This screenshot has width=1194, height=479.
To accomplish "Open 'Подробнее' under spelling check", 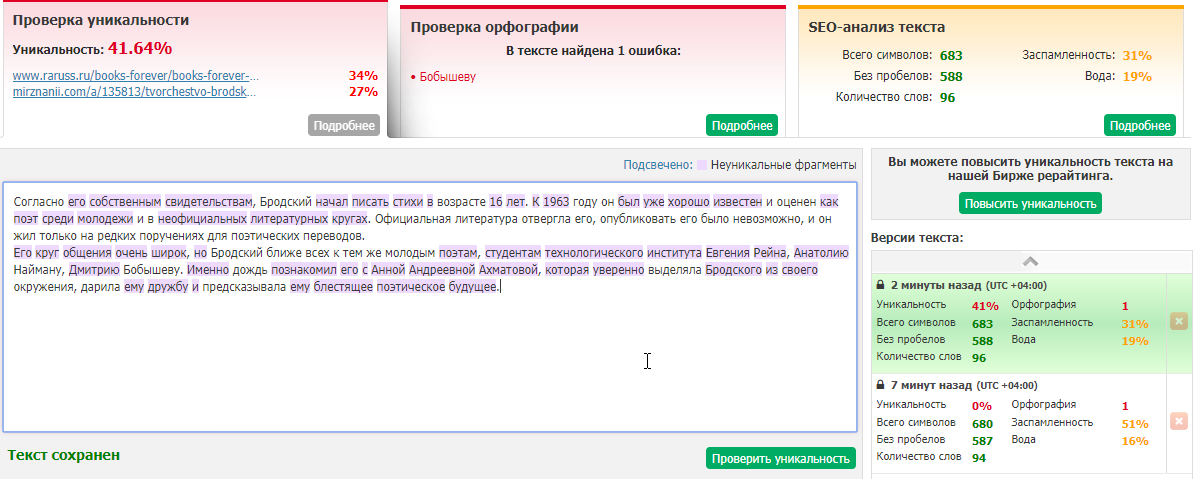I will click(741, 125).
